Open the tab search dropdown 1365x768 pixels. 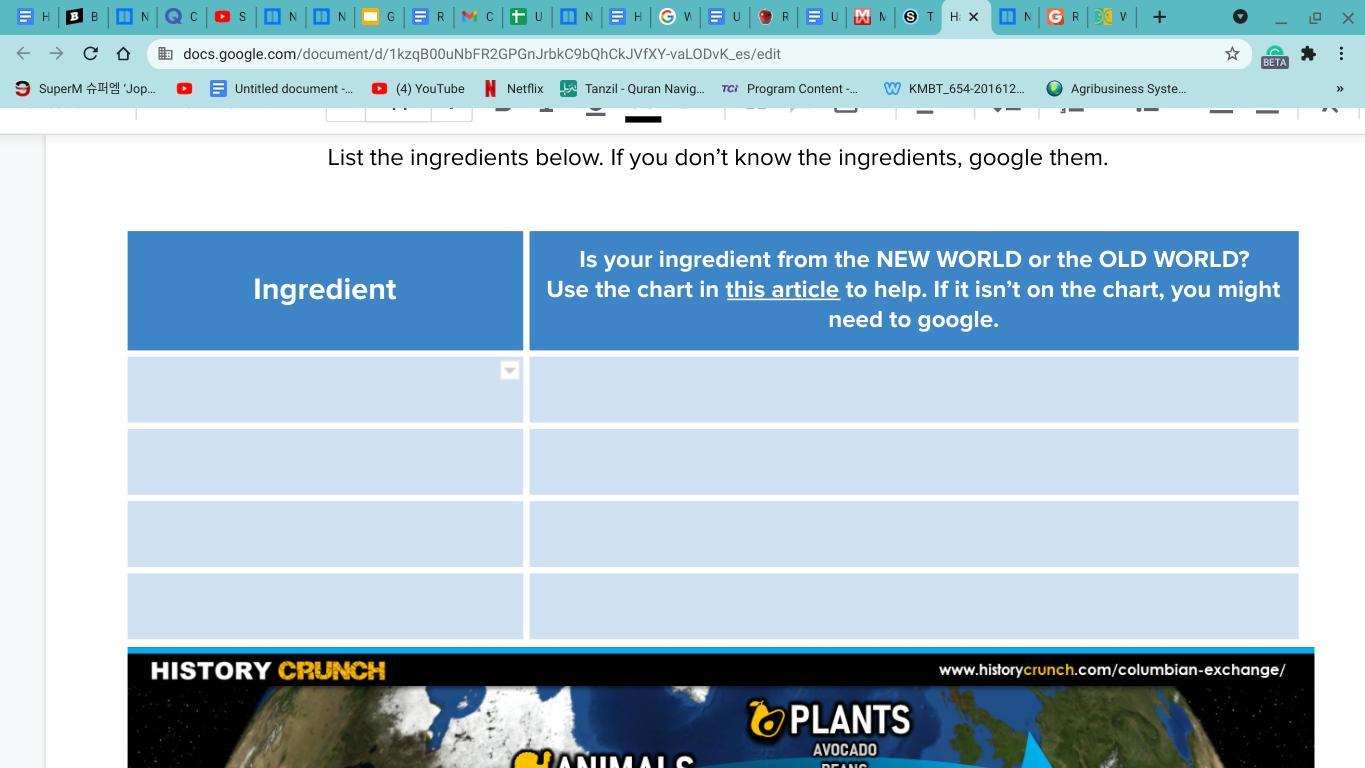click(x=1240, y=17)
